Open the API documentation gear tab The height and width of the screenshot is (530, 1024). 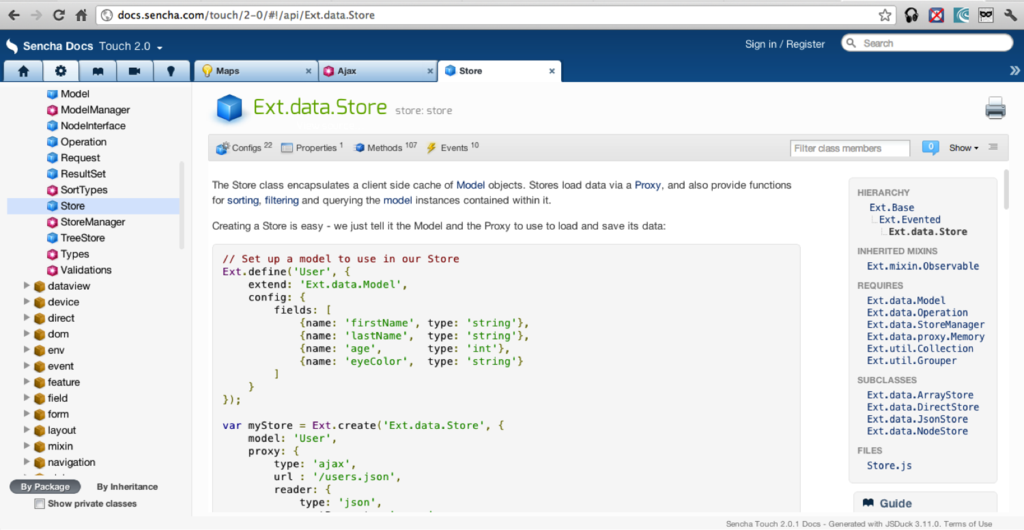[61, 71]
